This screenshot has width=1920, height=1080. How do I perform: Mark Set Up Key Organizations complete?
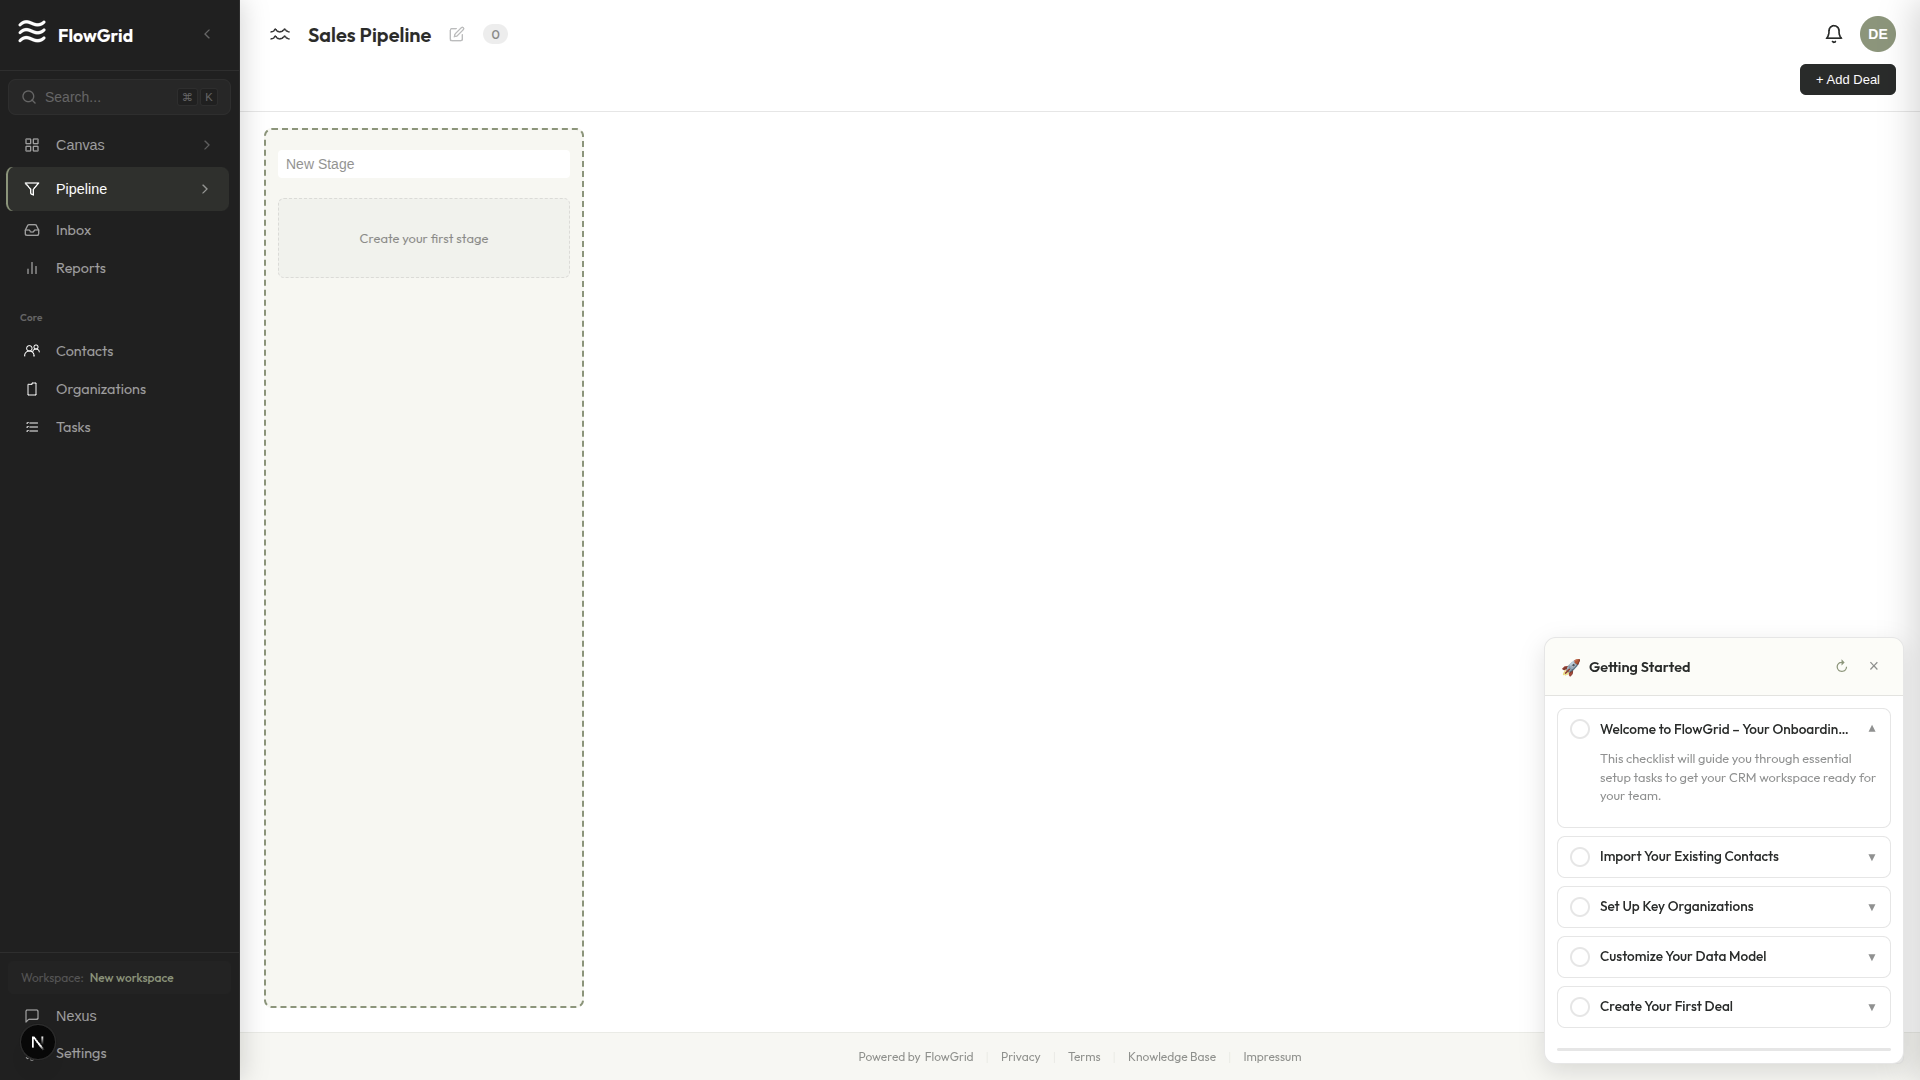tap(1579, 907)
